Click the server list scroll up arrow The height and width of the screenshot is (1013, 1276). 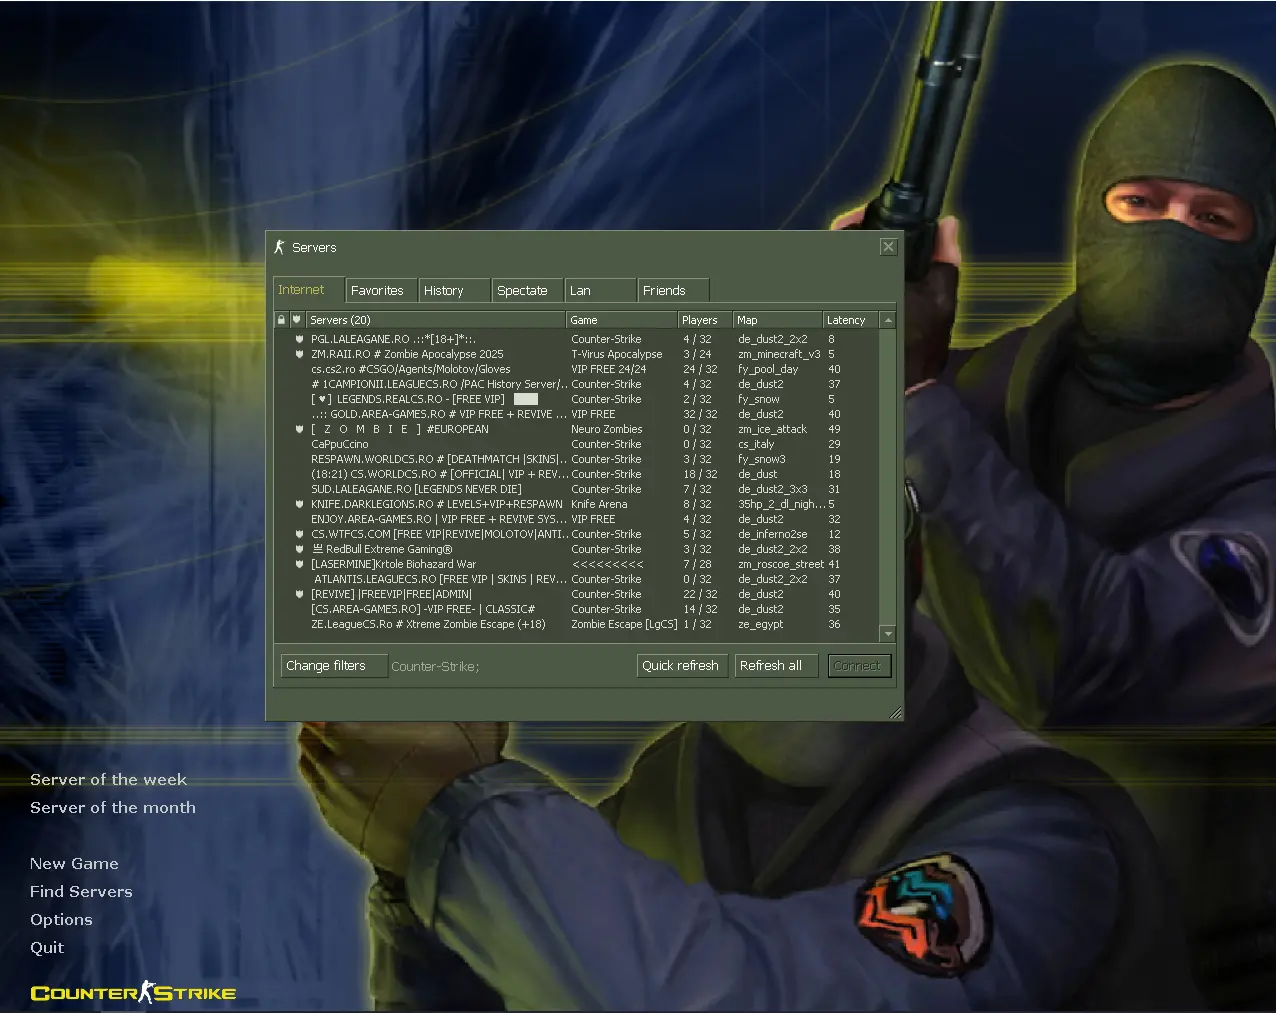[887, 320]
